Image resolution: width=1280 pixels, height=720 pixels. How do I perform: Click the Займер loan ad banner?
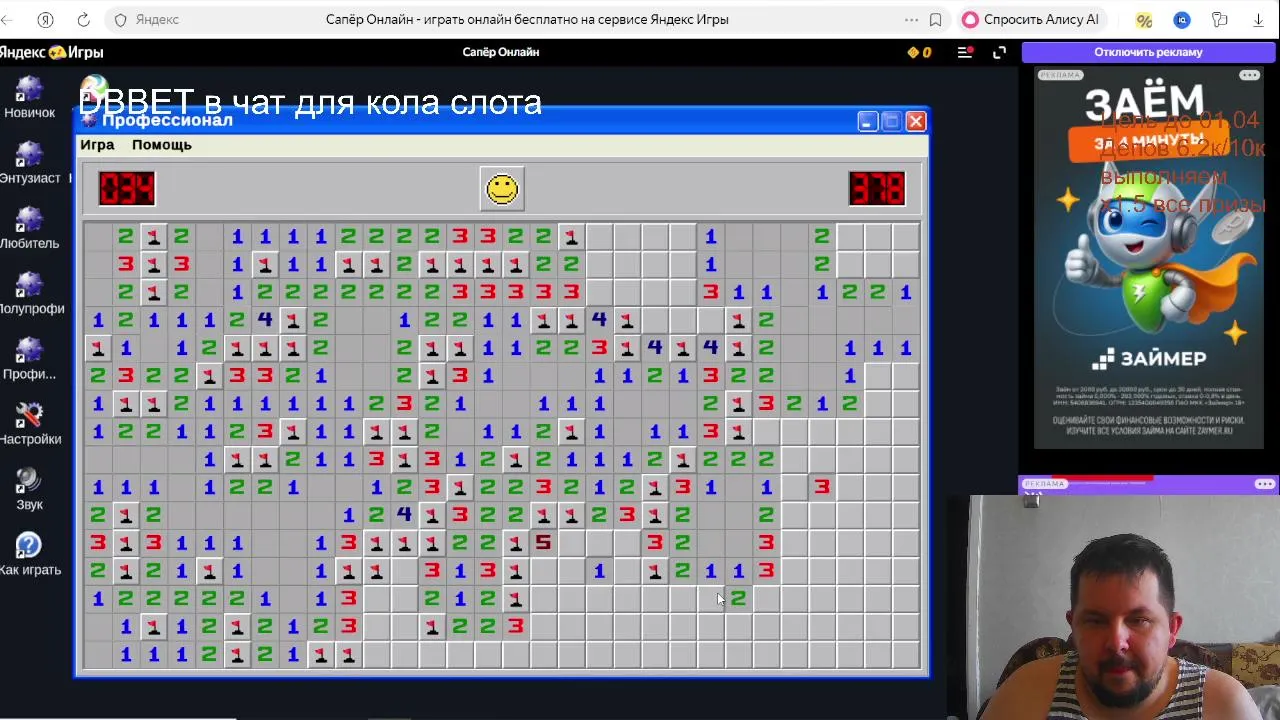pos(1149,258)
